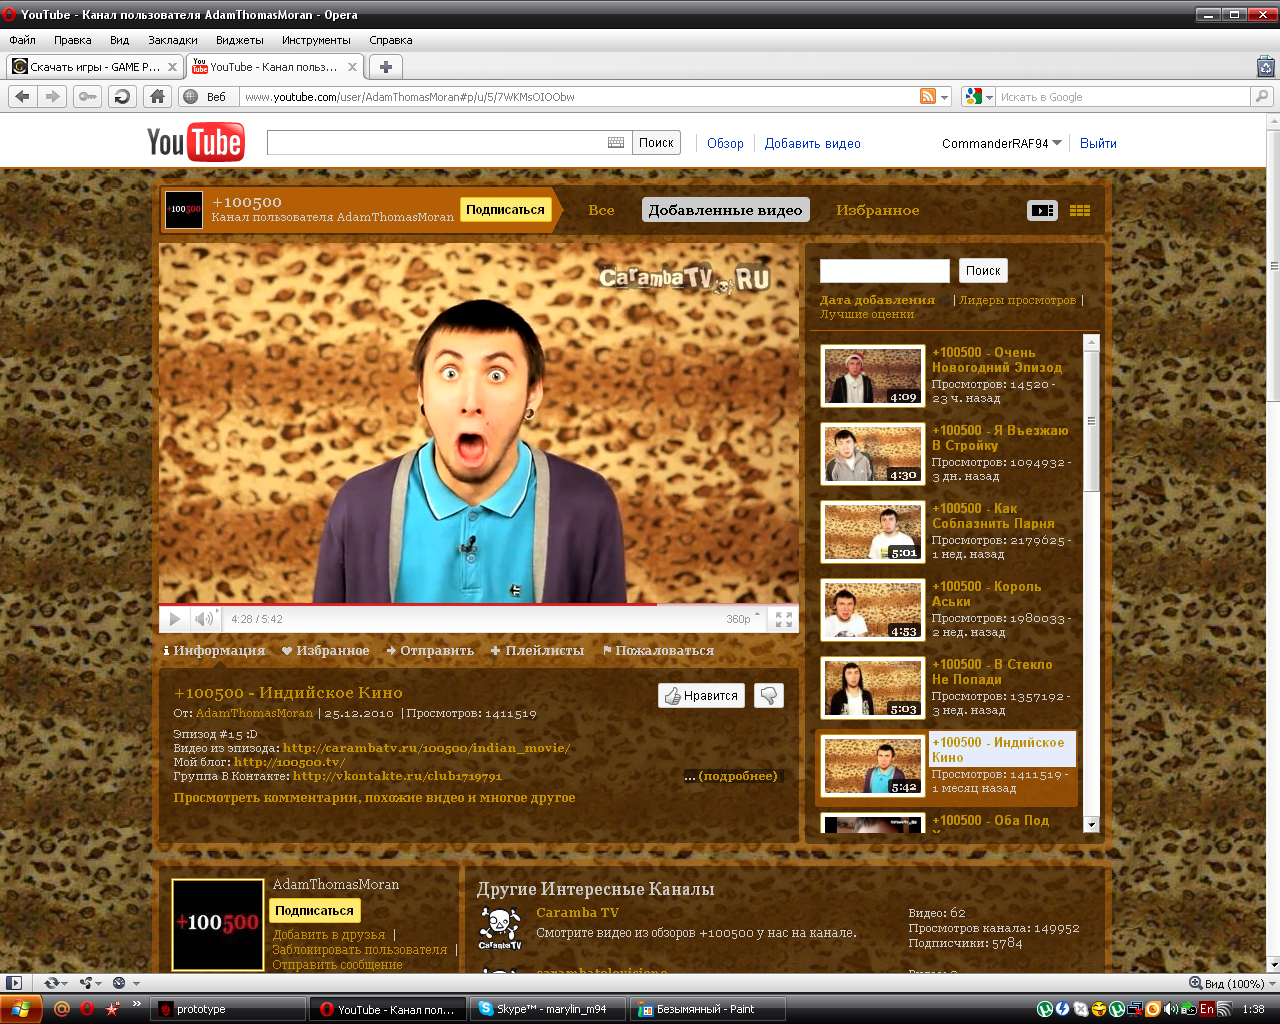This screenshot has width=1280, height=1024.
Task: Click the video list scrollbar down arrow
Action: [1091, 825]
